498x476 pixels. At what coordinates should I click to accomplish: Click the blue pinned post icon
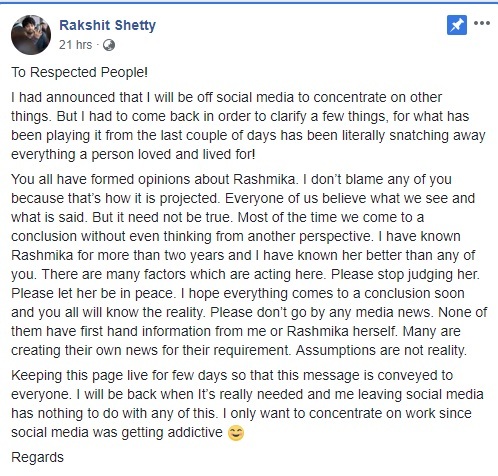(457, 25)
